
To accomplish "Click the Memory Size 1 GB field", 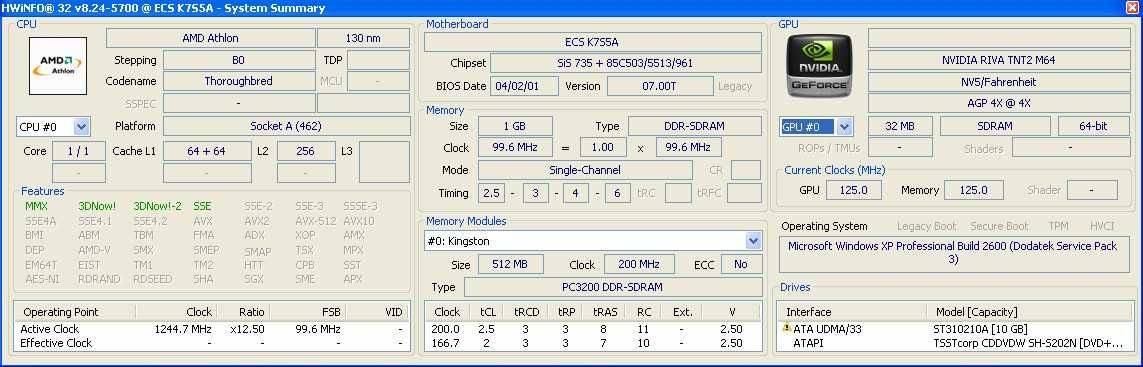I will pyautogui.click(x=515, y=126).
